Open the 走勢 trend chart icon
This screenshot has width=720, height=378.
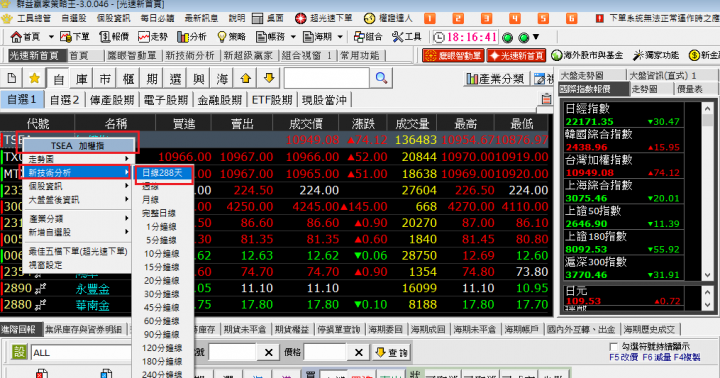click(x=153, y=37)
